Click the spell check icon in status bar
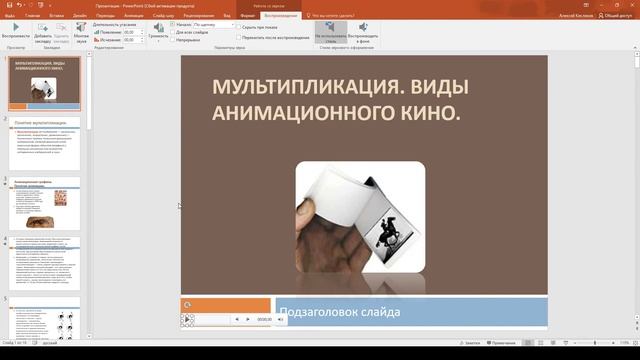 35,343
